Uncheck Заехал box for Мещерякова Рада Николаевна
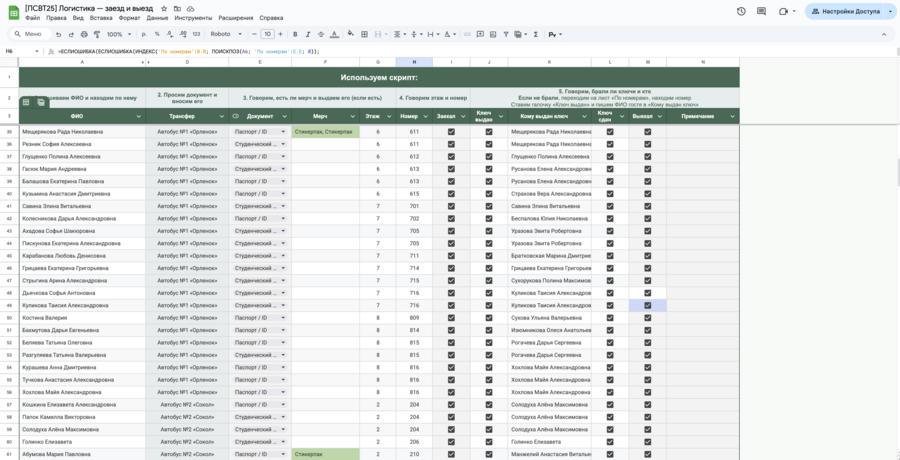 click(x=451, y=131)
